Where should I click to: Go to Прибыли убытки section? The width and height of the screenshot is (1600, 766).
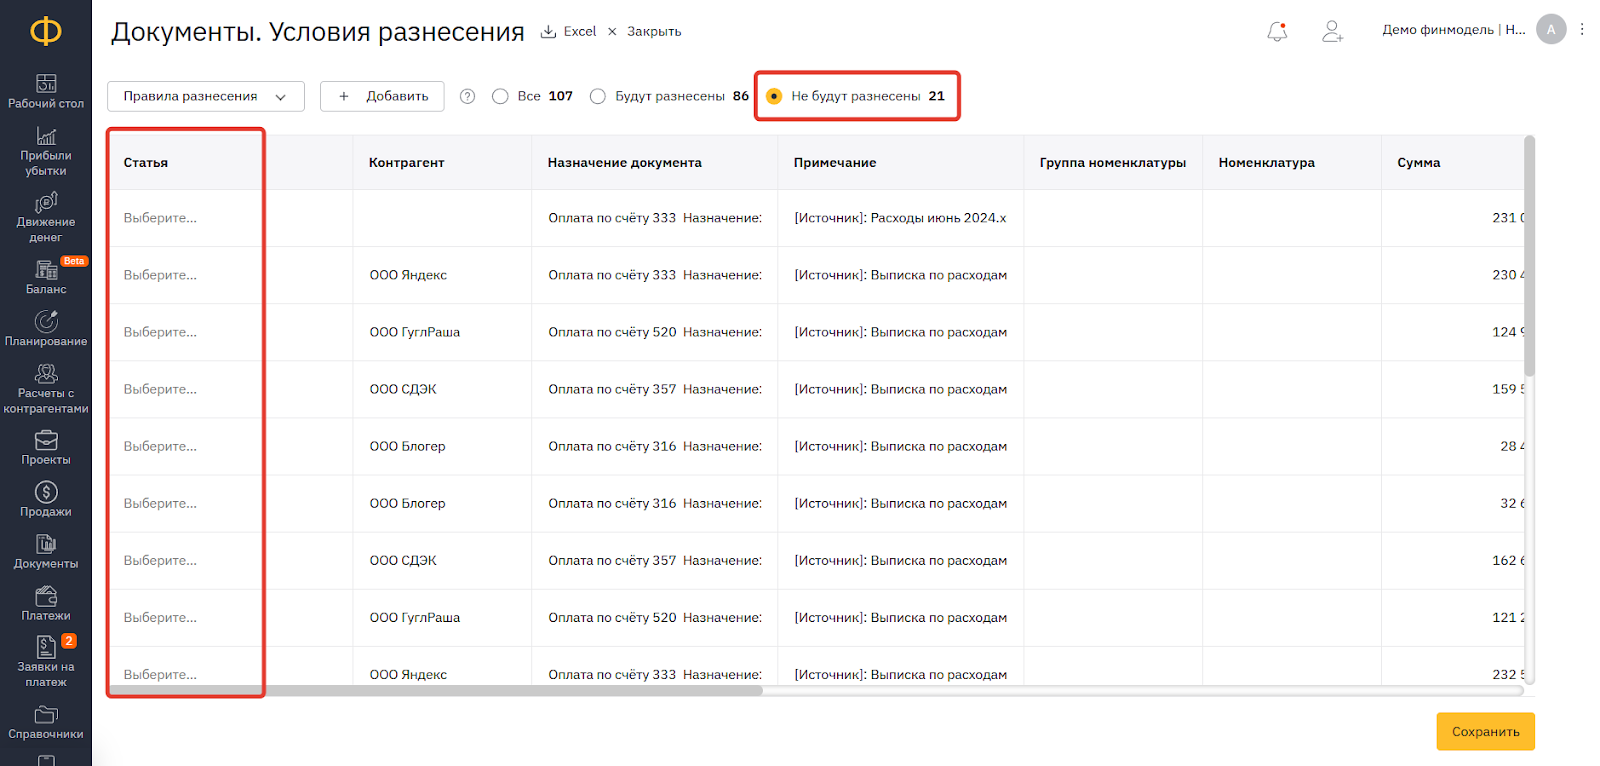click(x=46, y=151)
